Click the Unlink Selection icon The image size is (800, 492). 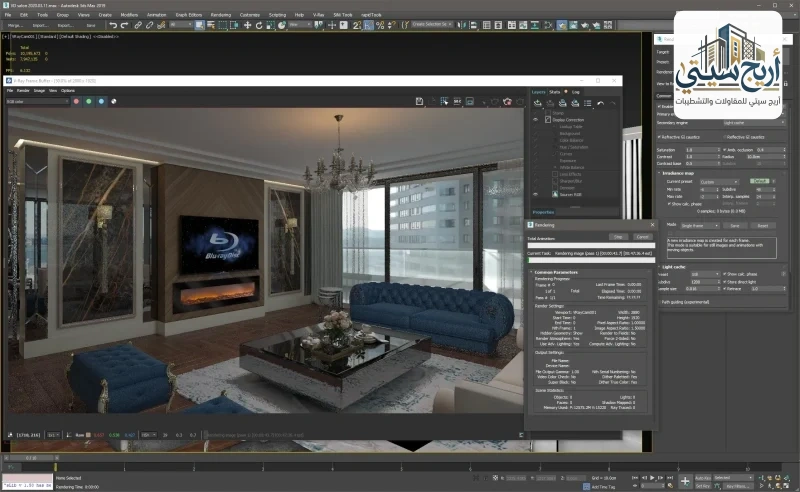(149, 25)
